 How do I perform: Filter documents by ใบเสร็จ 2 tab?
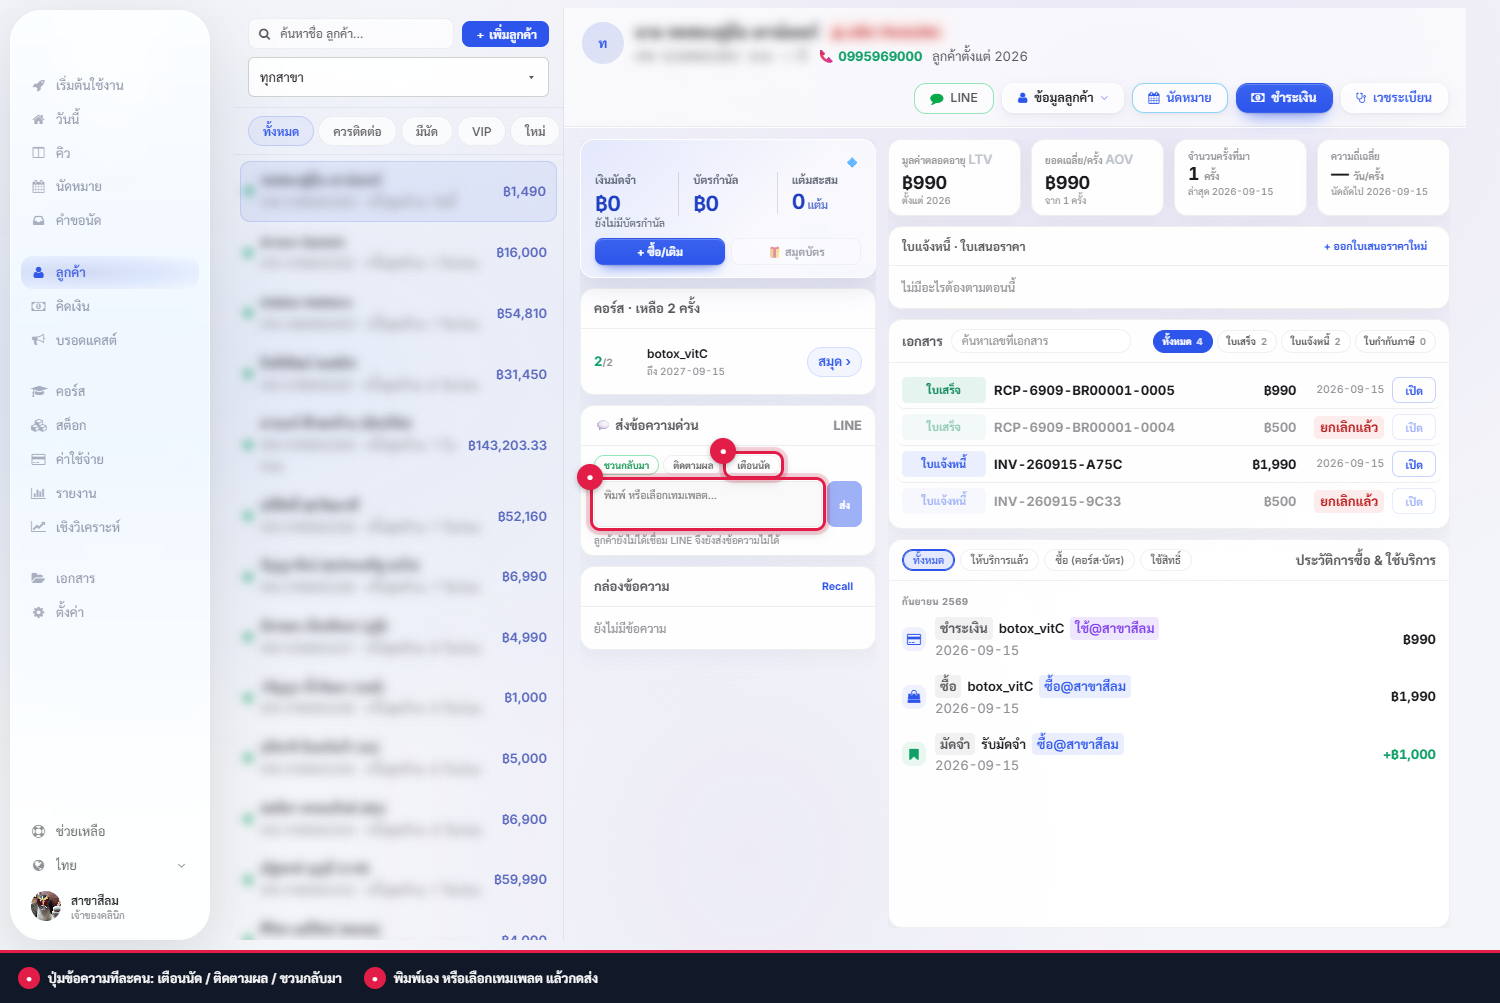pos(1246,341)
